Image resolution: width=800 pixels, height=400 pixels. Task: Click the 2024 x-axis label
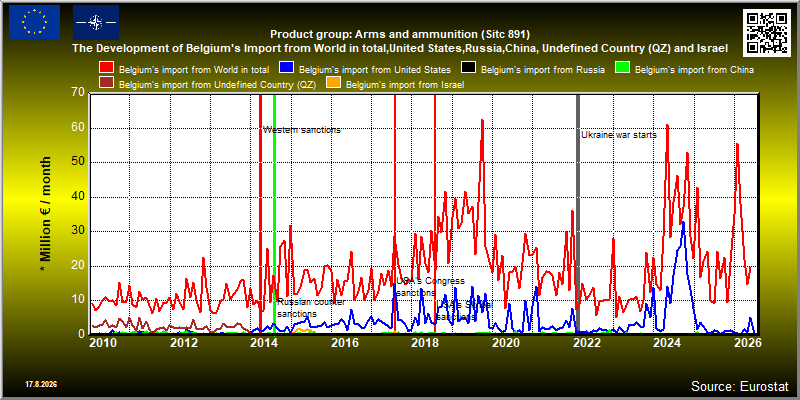(x=666, y=343)
